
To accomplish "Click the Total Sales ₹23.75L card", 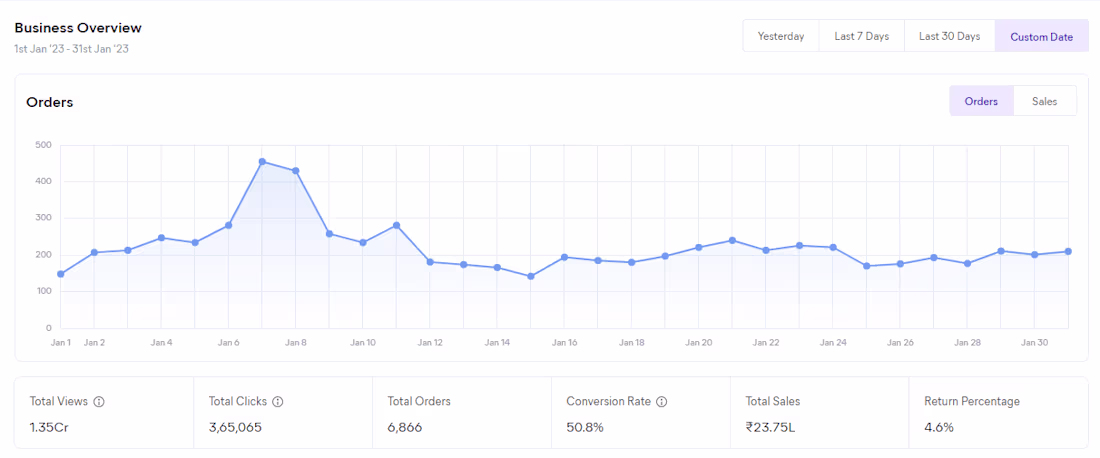I will 819,412.
